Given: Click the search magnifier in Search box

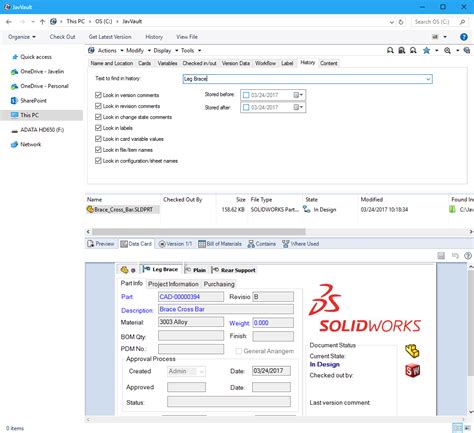Looking at the screenshot, I should pyautogui.click(x=462, y=22).
